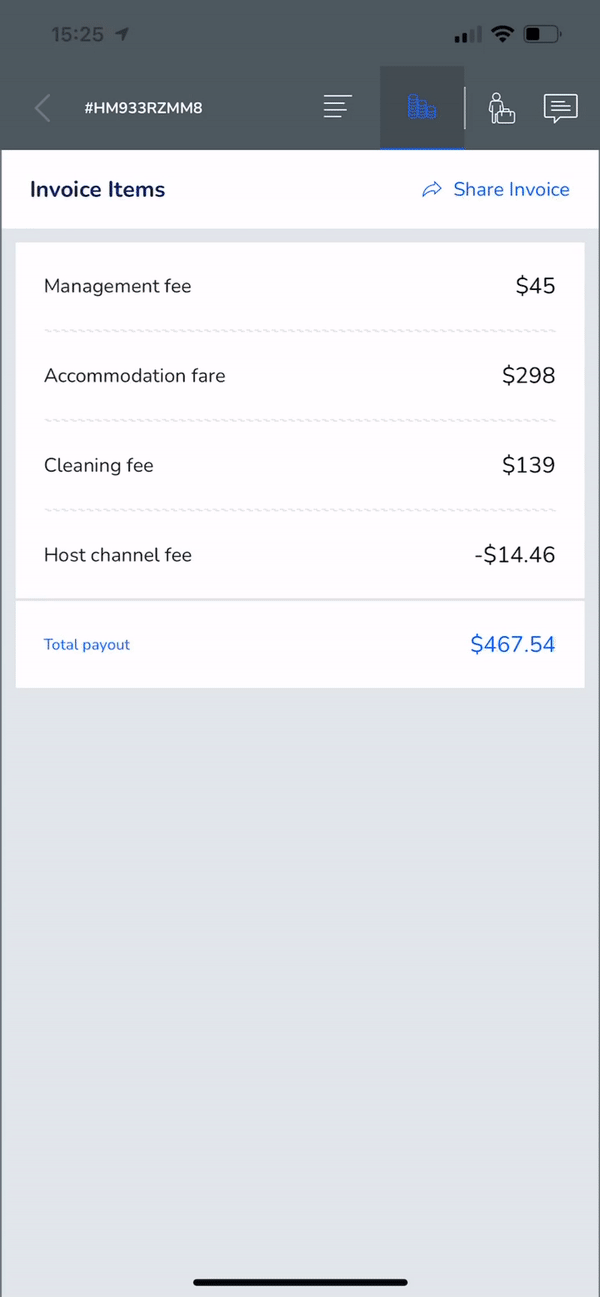Viewport: 600px width, 1297px height.
Task: Tap the home indicator bar at bottom
Action: pyautogui.click(x=300, y=1283)
